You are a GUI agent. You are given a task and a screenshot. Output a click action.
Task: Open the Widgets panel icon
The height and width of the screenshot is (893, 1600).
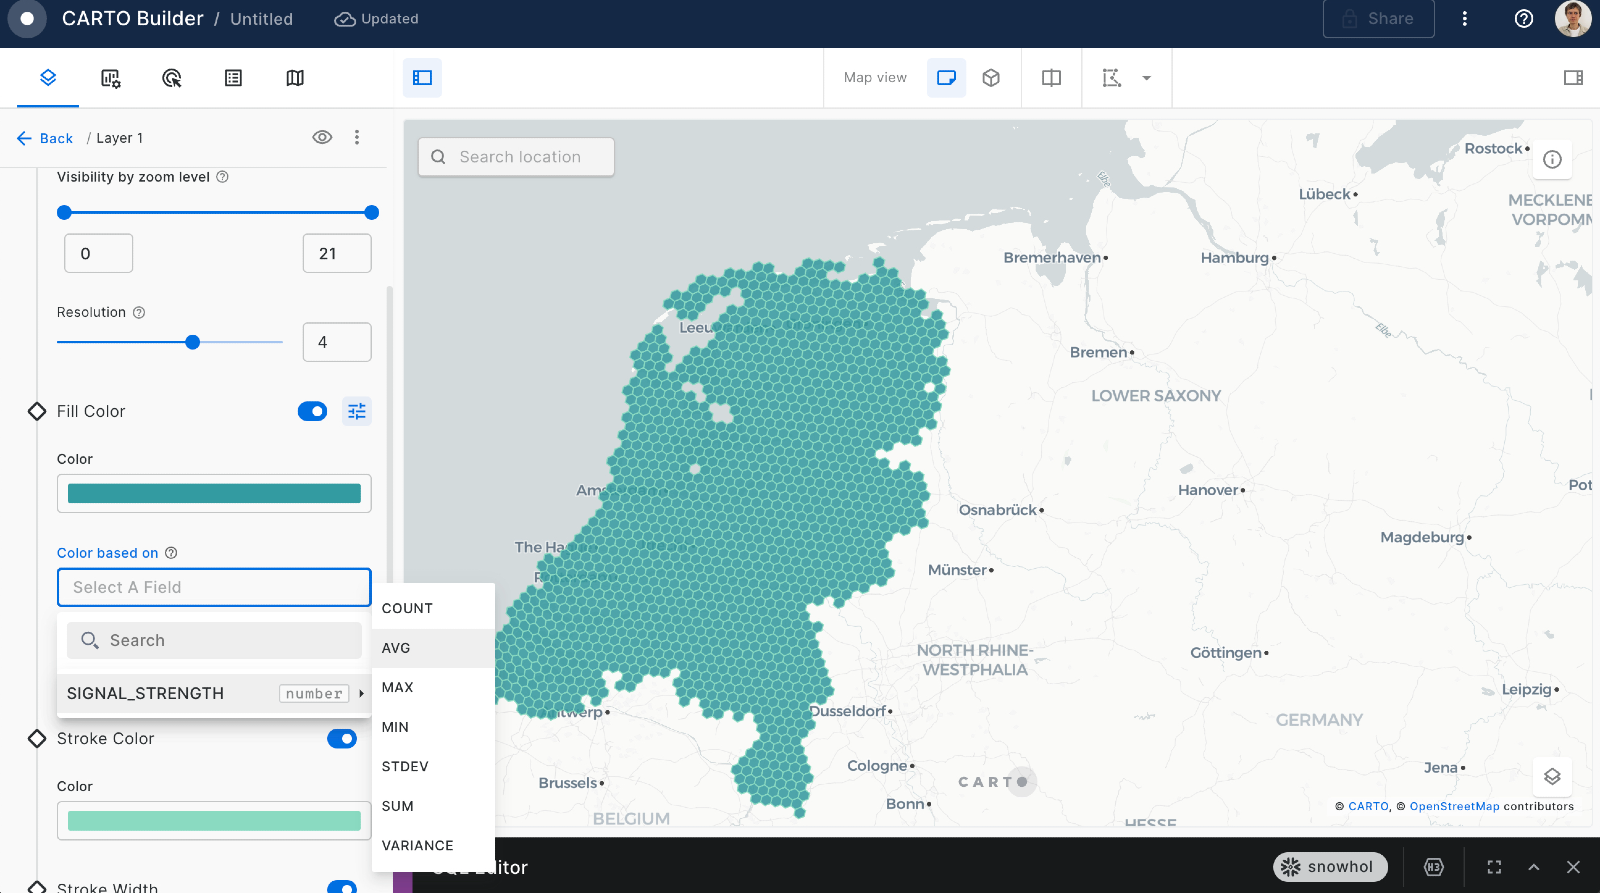(x=111, y=78)
